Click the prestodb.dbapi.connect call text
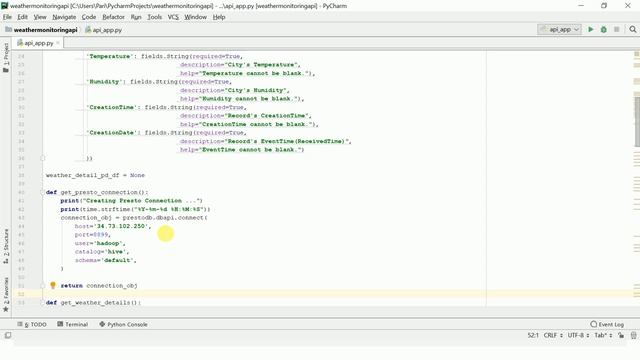 [165, 218]
